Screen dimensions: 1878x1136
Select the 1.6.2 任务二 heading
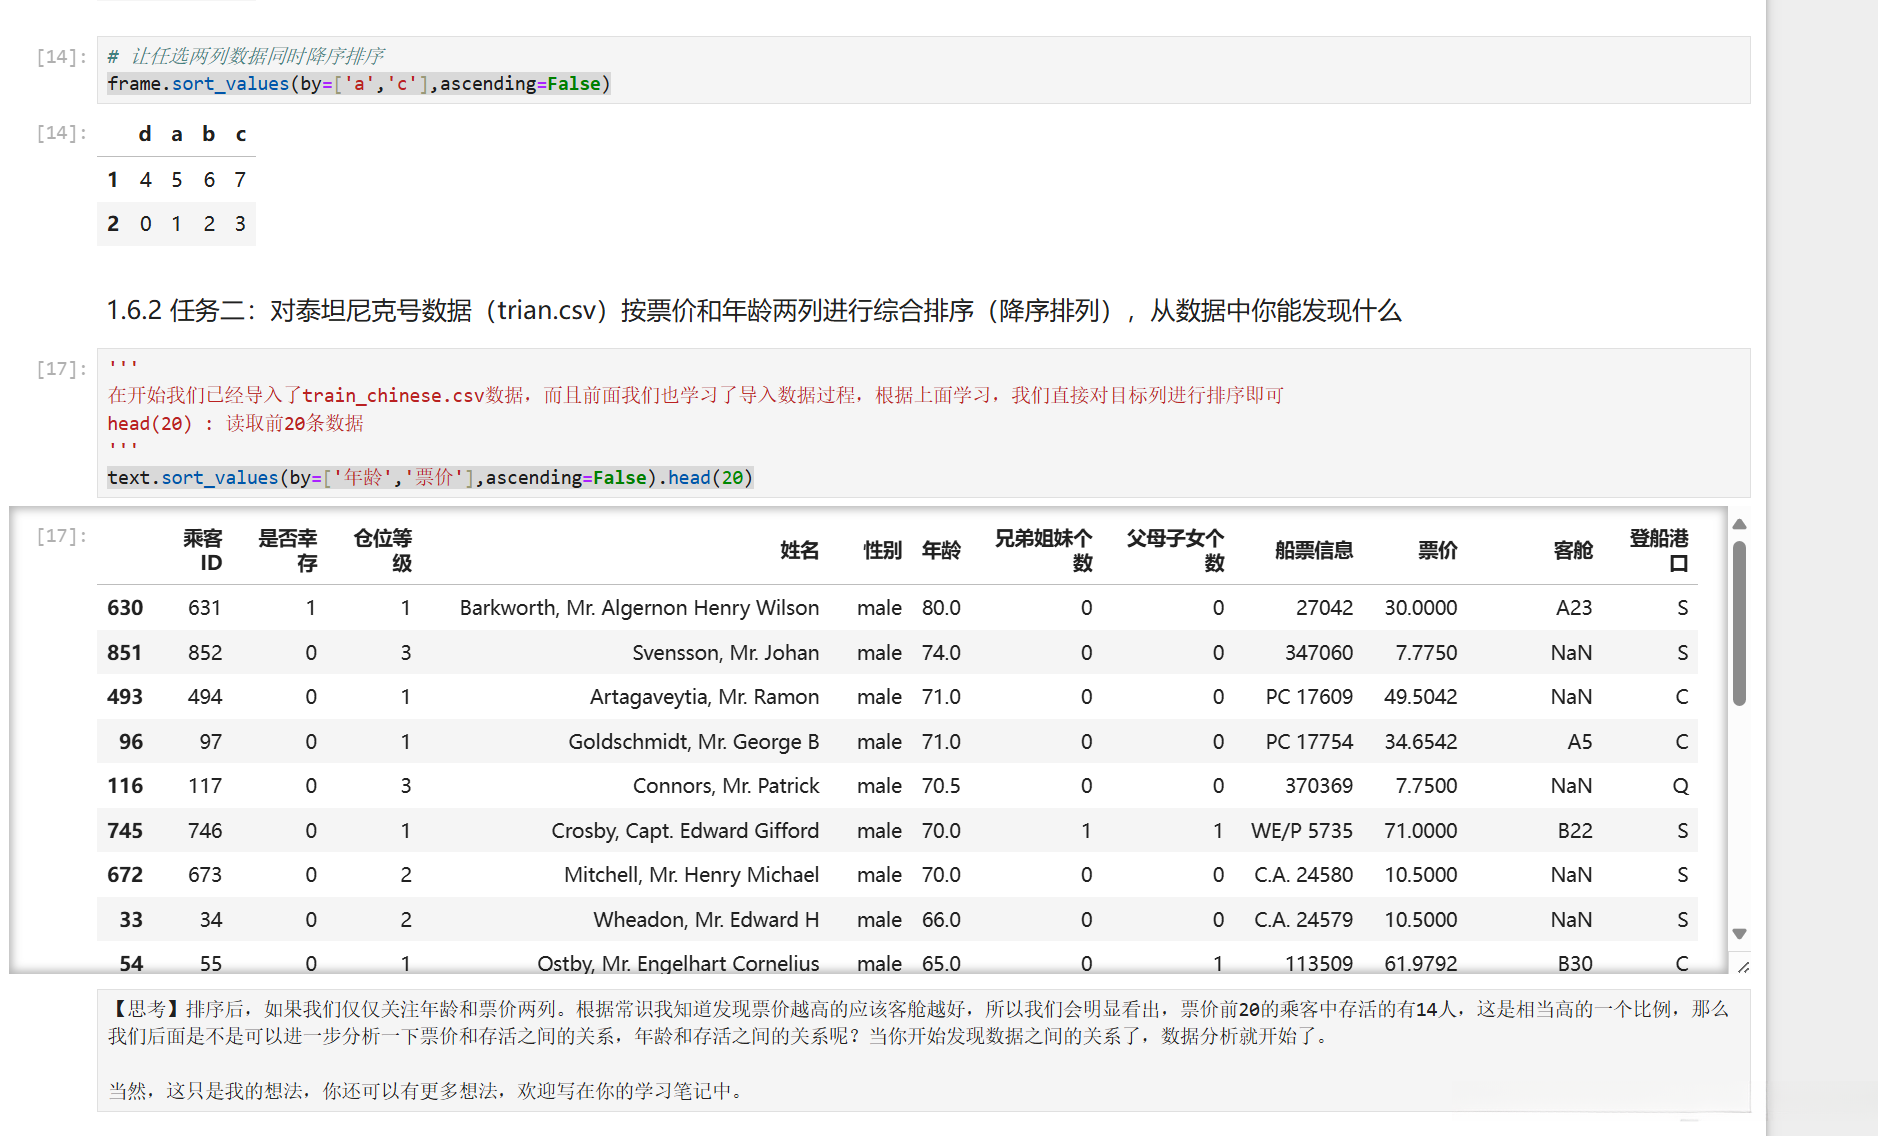(754, 311)
